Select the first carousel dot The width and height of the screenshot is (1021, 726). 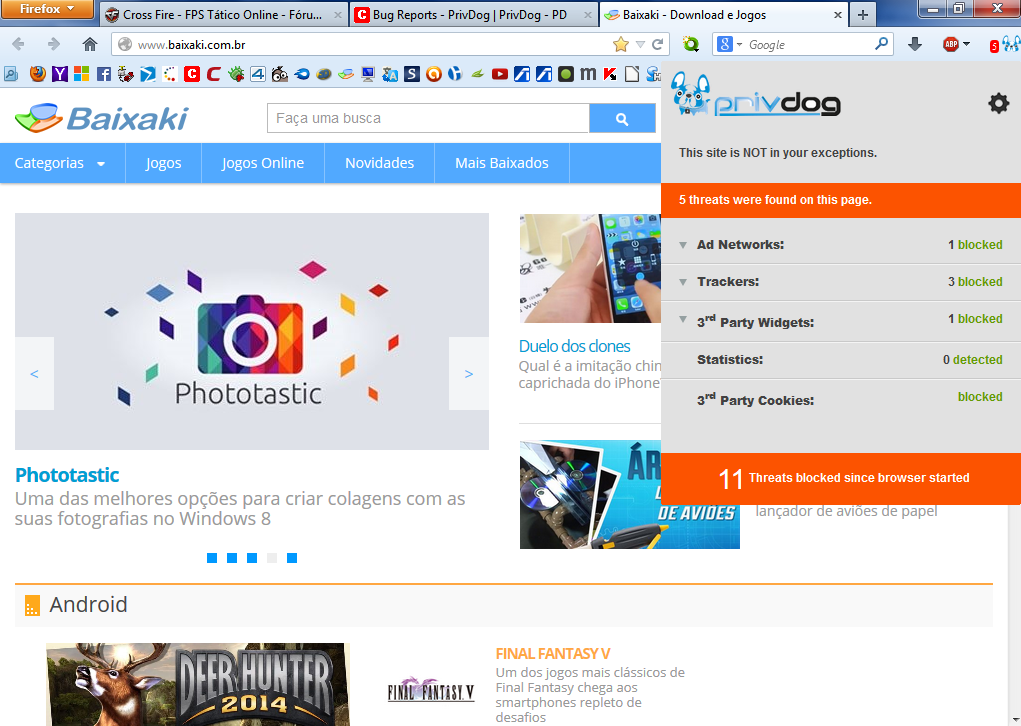[x=212, y=558]
